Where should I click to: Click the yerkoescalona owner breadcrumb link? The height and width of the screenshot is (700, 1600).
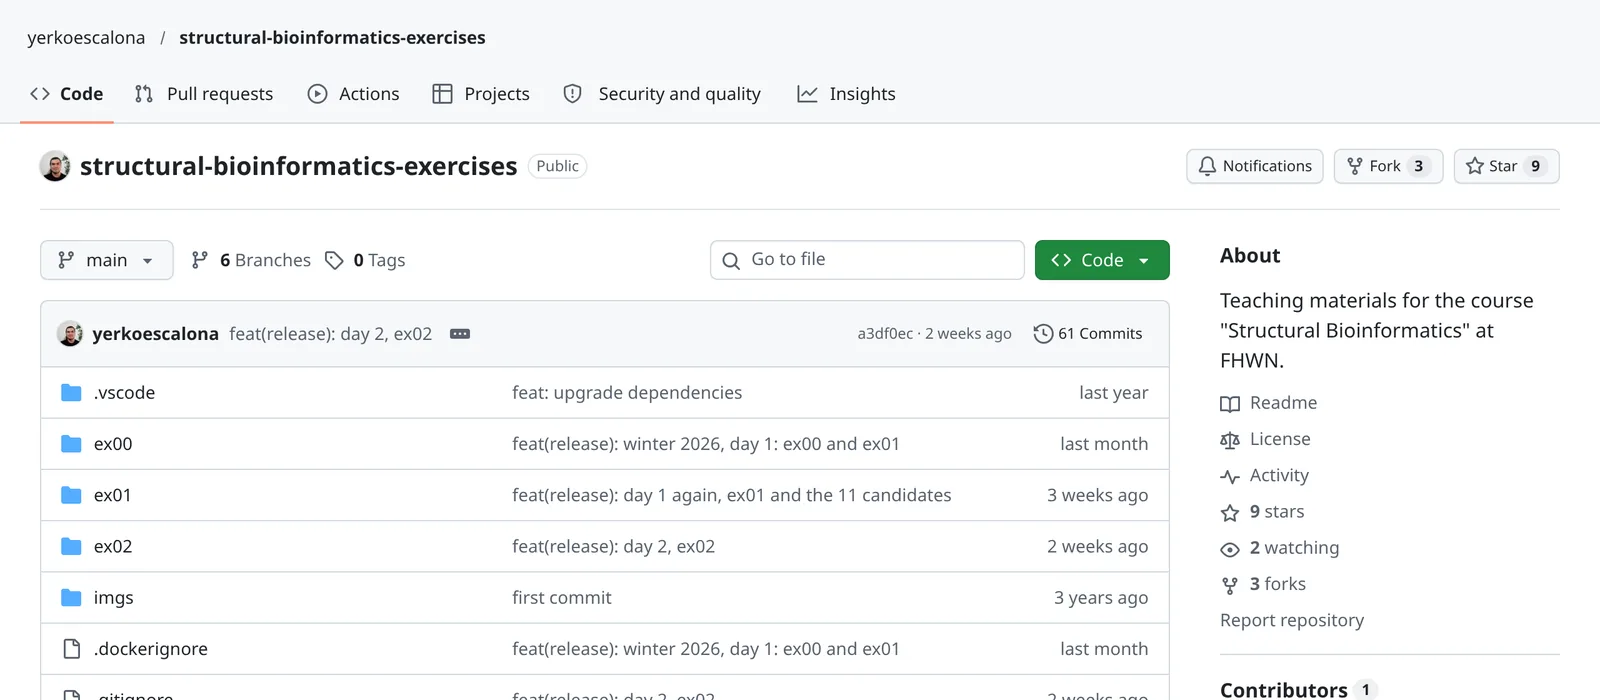pyautogui.click(x=86, y=38)
